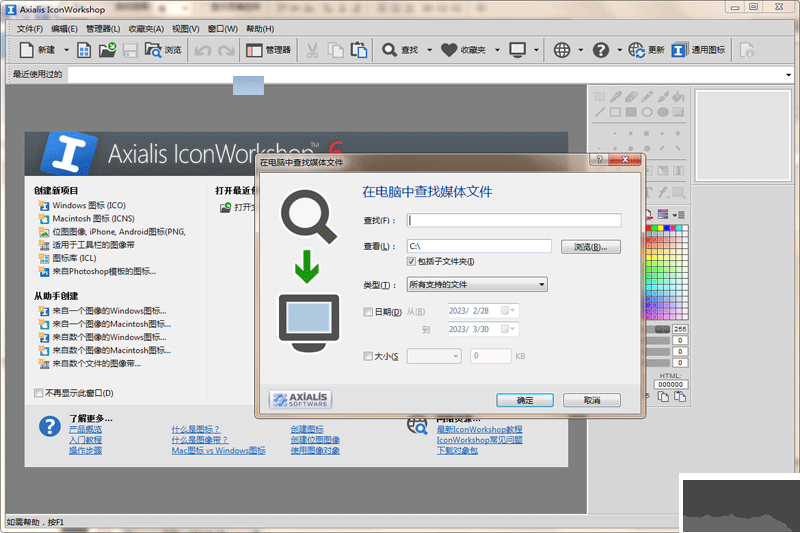Screen dimensions: 800x533
Task: Click the Search (查找) magnifier toolbar icon
Action: (389, 49)
